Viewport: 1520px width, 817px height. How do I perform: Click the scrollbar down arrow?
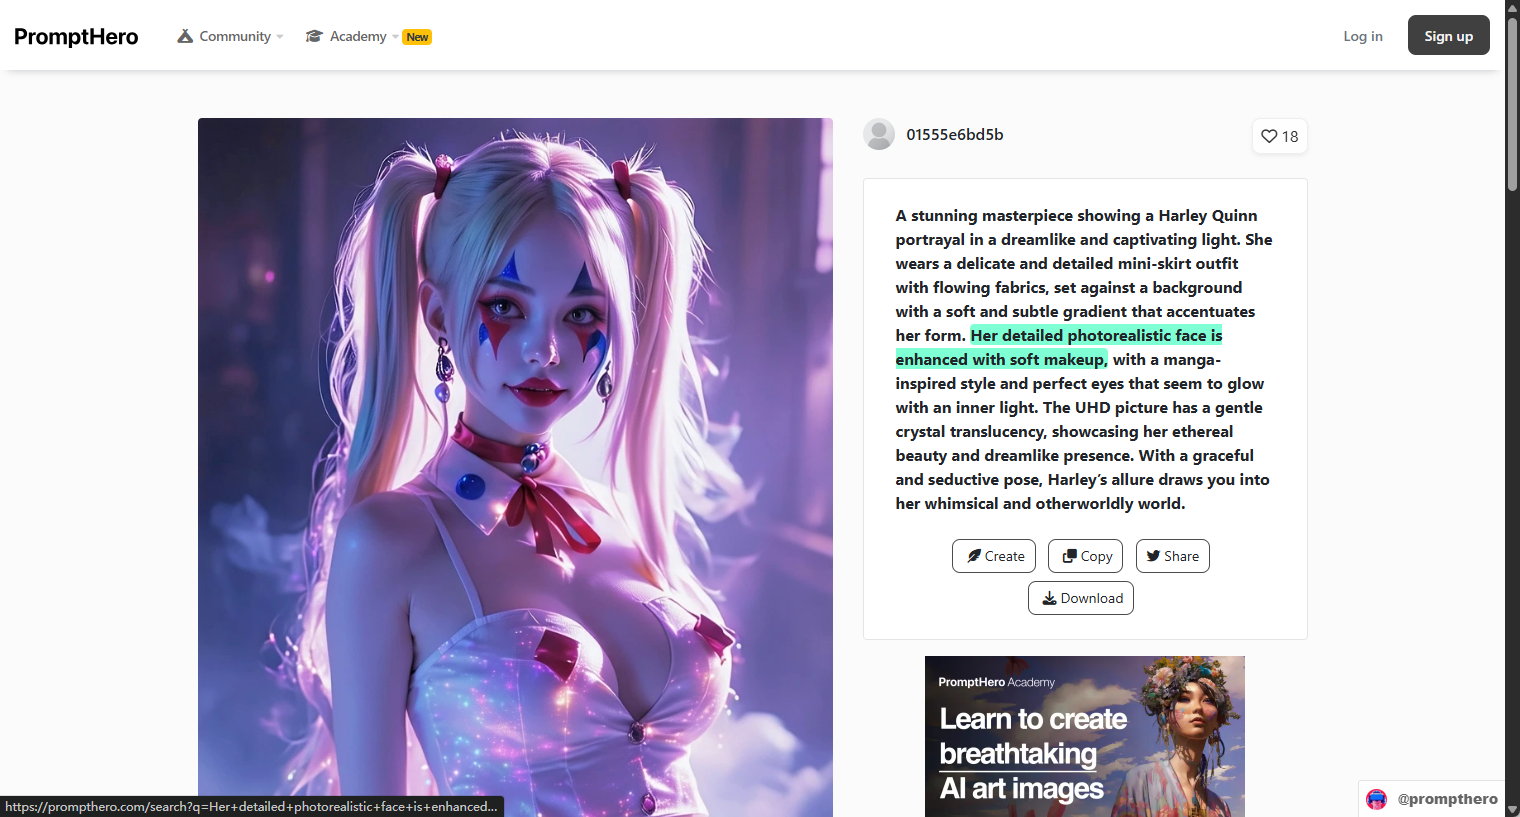point(1512,809)
